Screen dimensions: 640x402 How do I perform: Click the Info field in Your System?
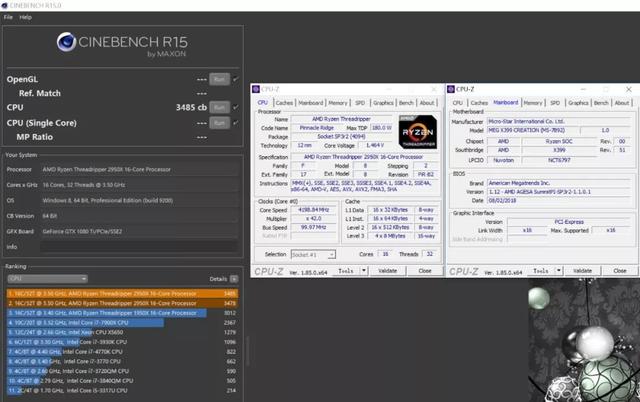point(139,247)
